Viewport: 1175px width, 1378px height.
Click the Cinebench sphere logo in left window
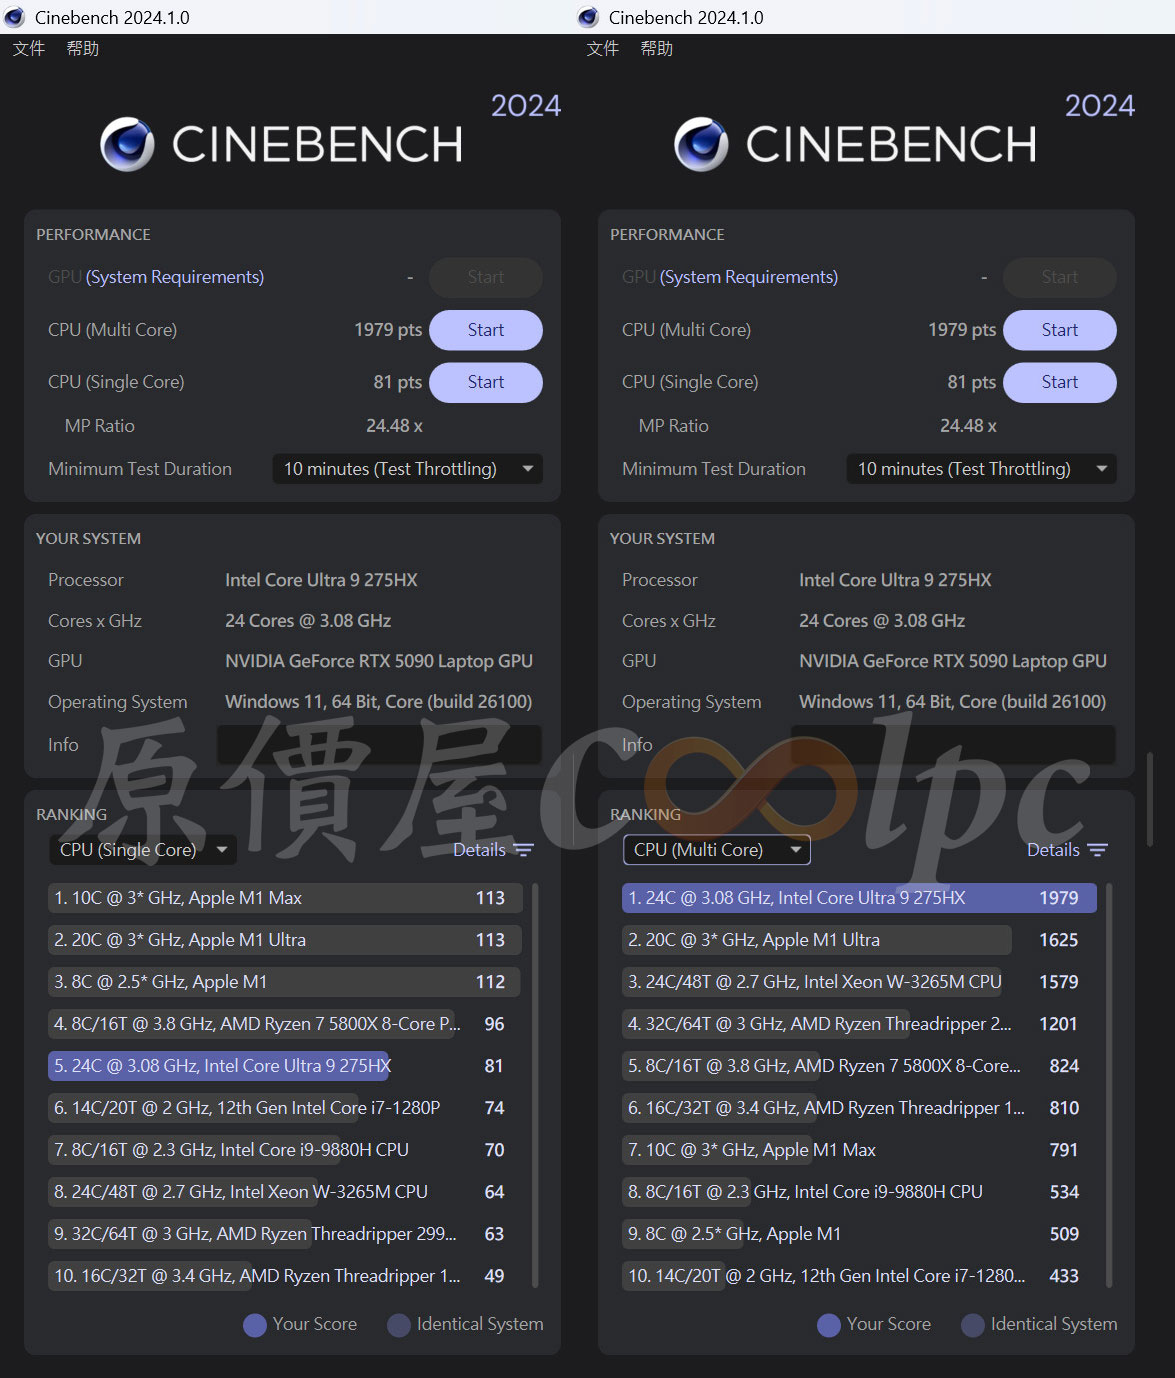click(x=128, y=144)
